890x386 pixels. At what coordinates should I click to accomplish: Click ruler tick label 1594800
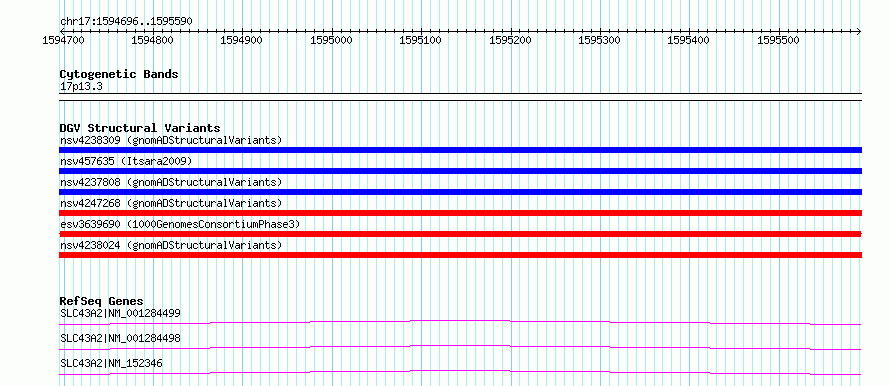152,41
